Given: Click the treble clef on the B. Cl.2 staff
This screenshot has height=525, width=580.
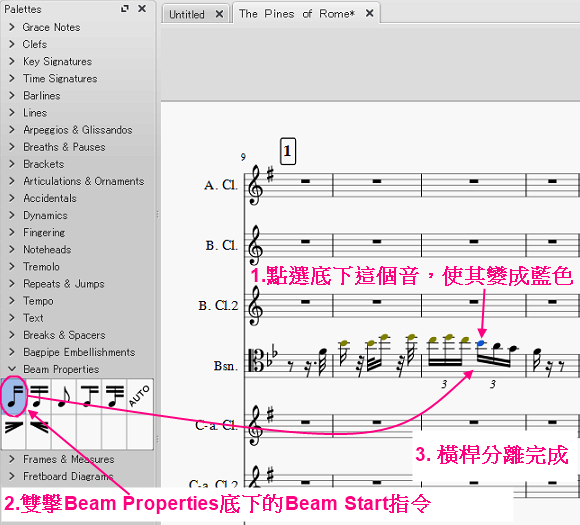Looking at the screenshot, I should [x=255, y=305].
